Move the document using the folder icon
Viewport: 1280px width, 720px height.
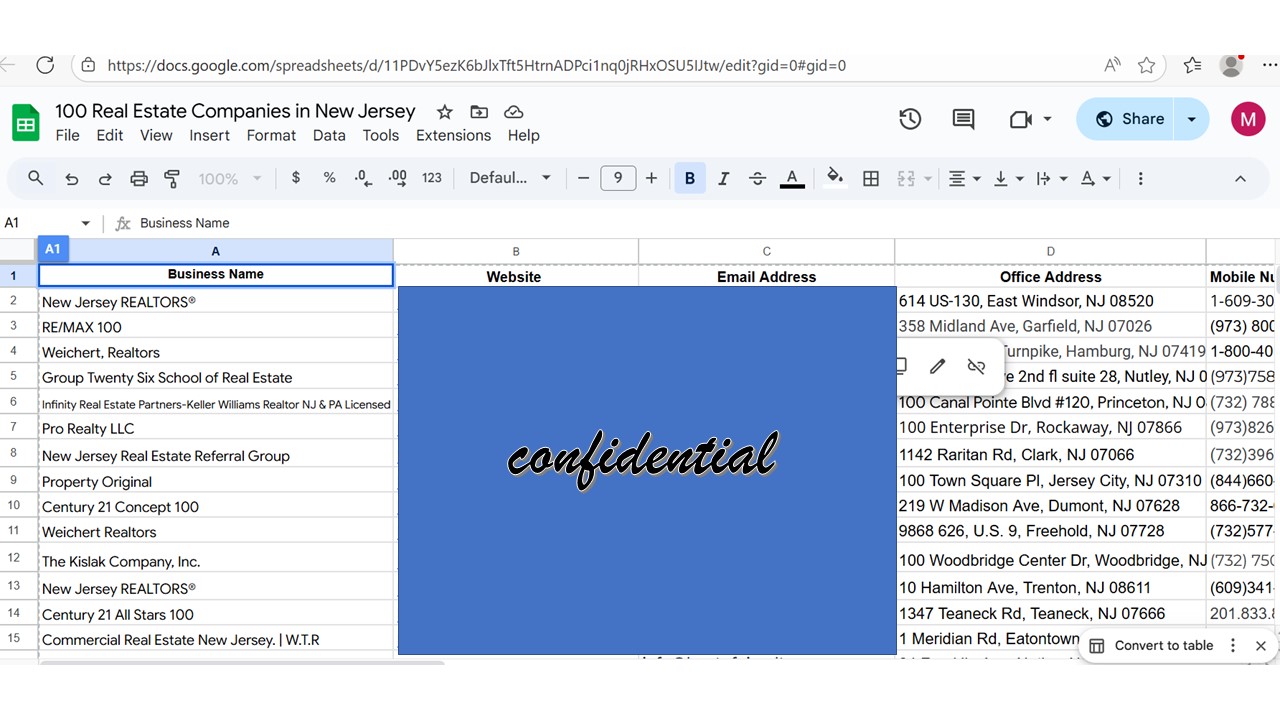479,112
